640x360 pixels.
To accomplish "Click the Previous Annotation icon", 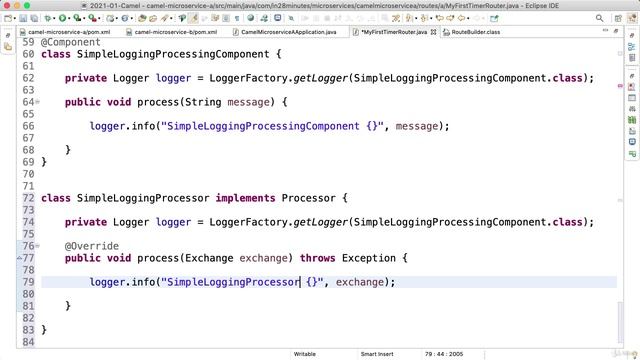I will coord(424,18).
